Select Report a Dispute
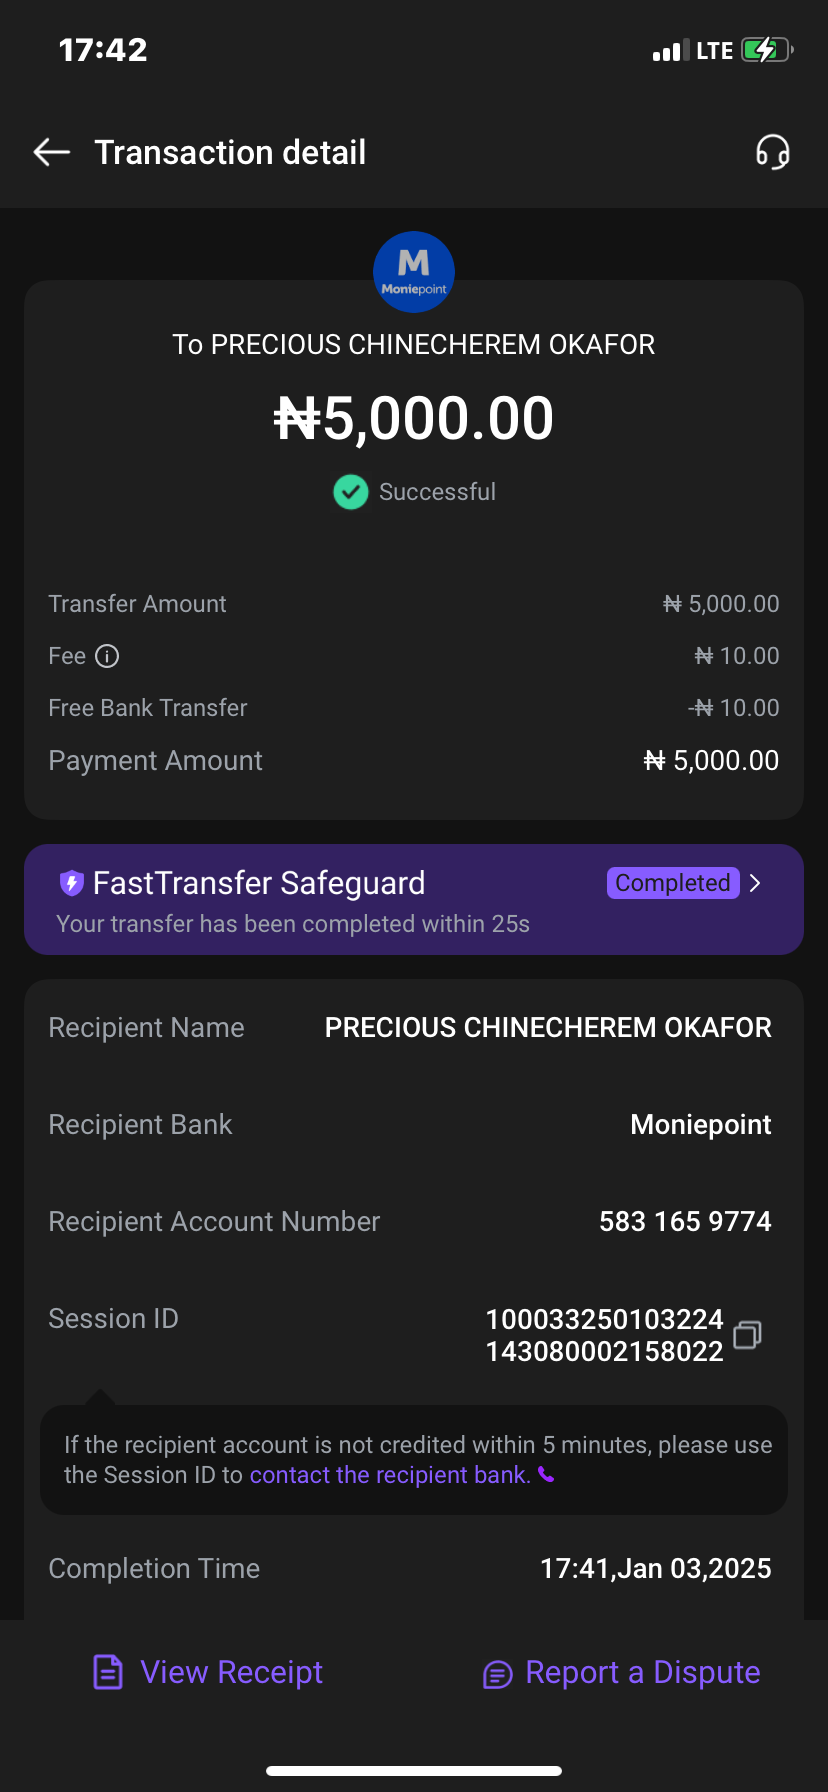The height and width of the screenshot is (1792, 828). (x=642, y=1672)
